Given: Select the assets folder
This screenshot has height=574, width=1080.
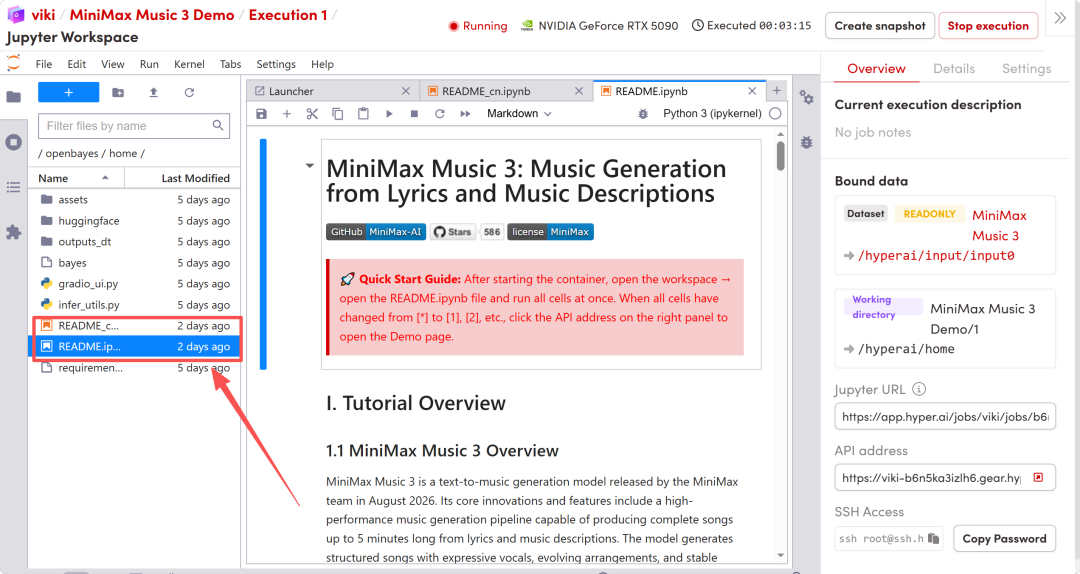Looking at the screenshot, I should (x=134, y=200).
